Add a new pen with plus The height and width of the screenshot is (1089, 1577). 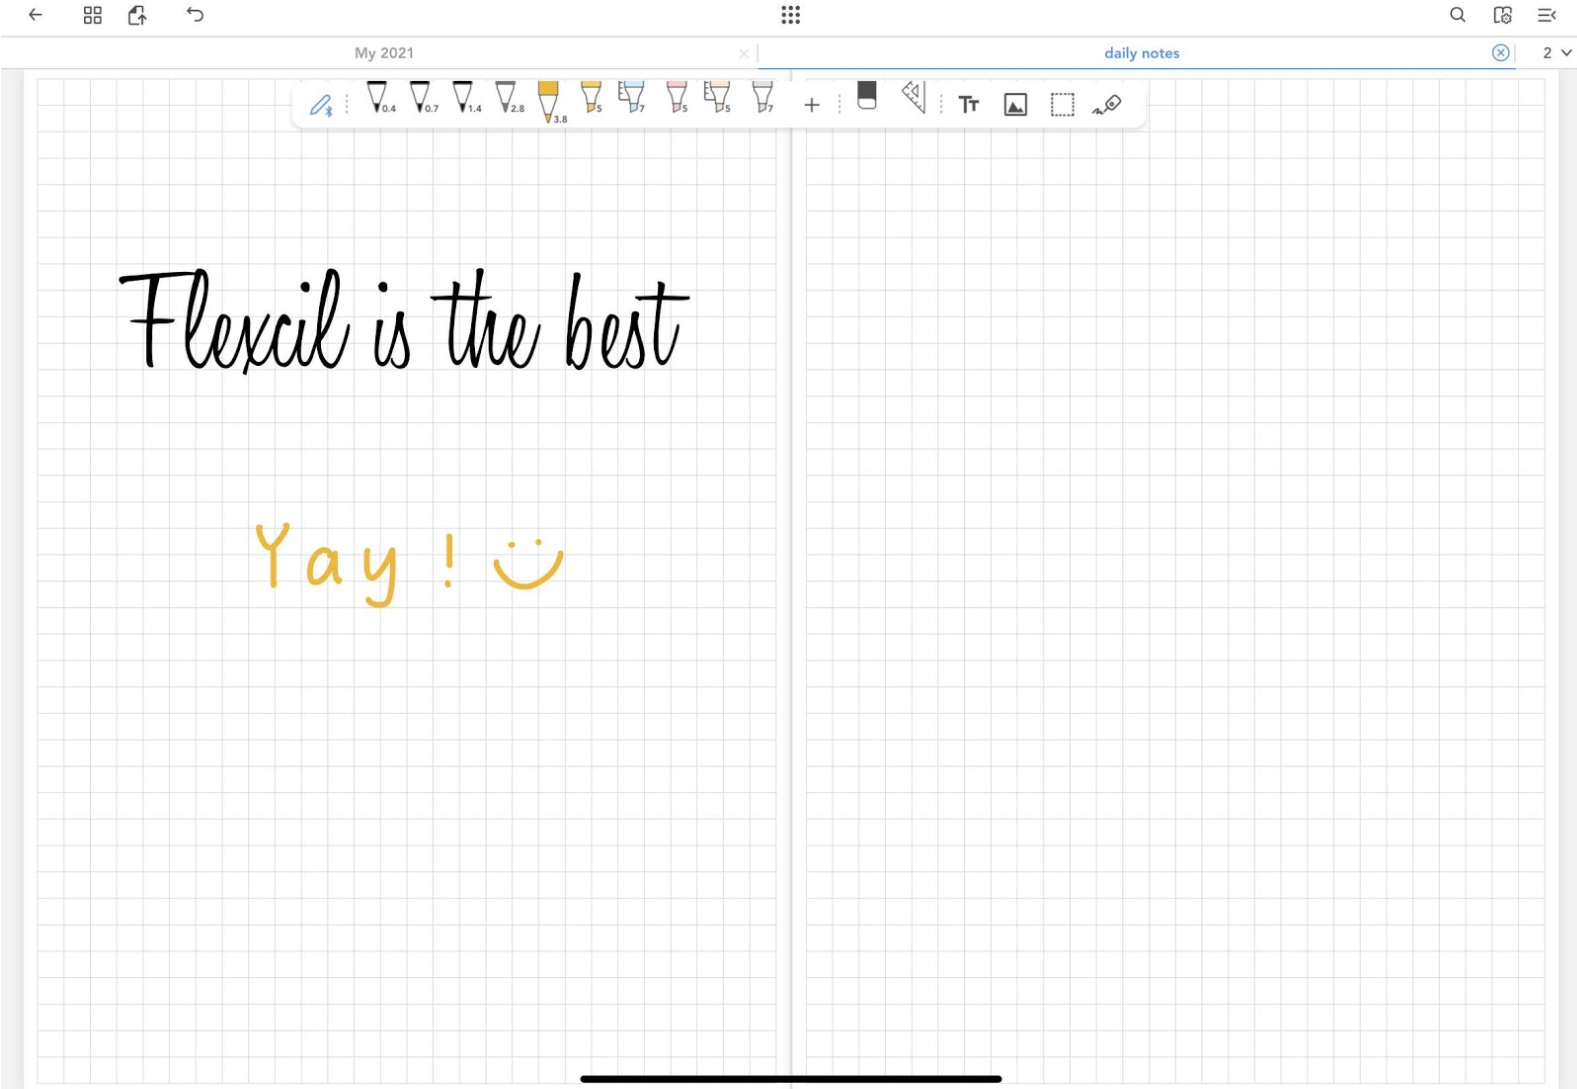[x=812, y=105]
